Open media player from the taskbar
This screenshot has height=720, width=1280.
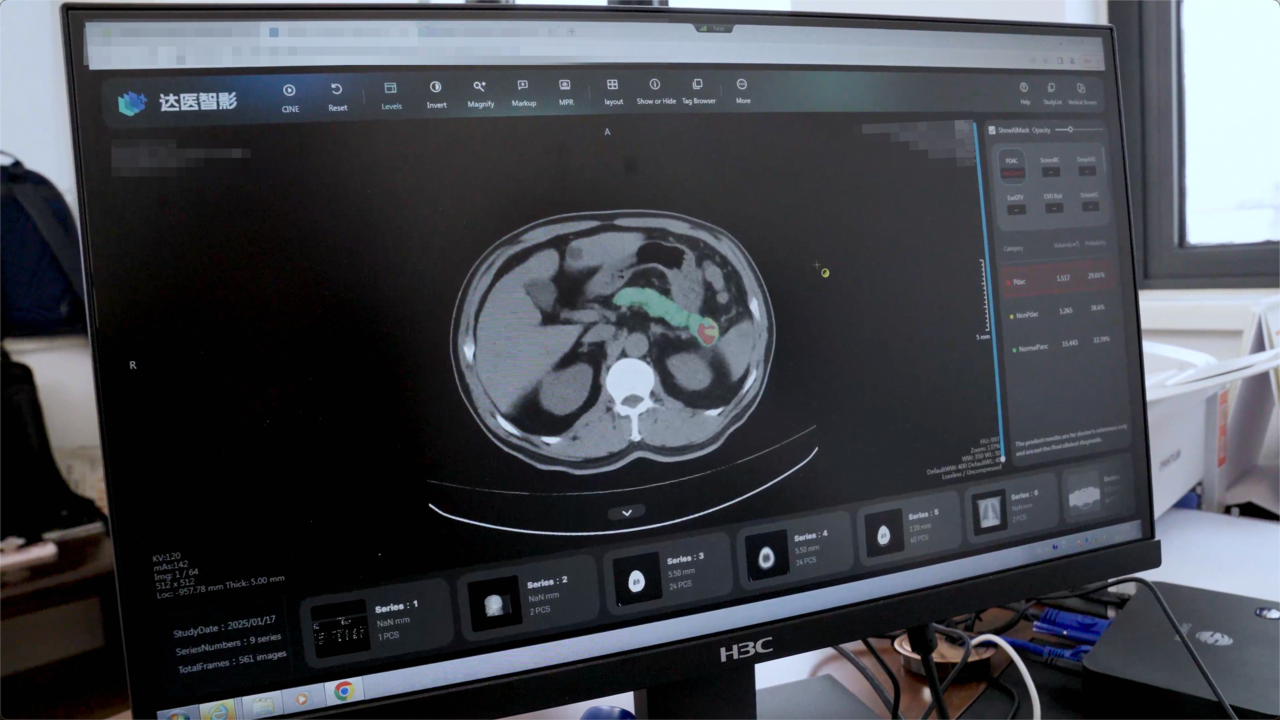[301, 698]
